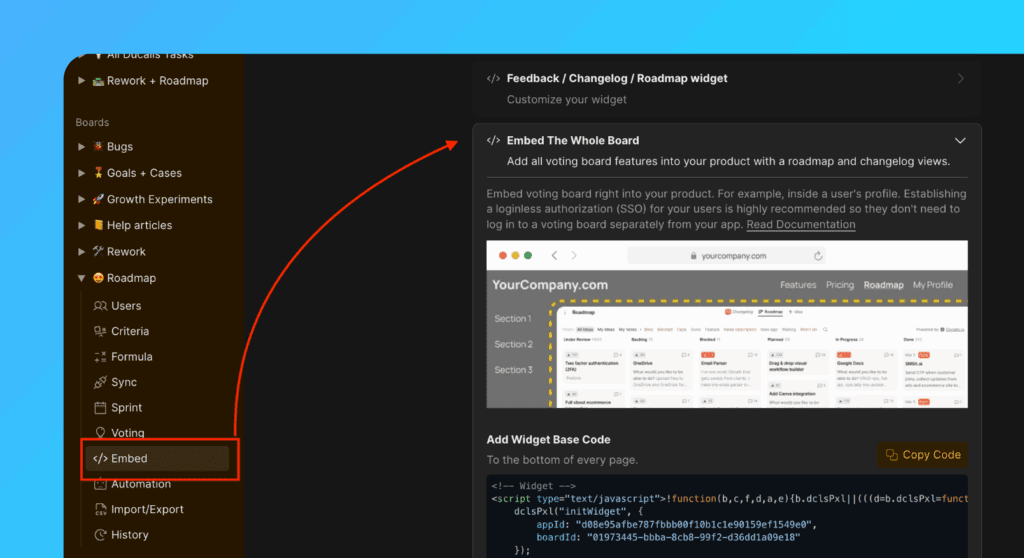Click the Criteria icon in sidebar
The width and height of the screenshot is (1024, 558).
(x=100, y=331)
